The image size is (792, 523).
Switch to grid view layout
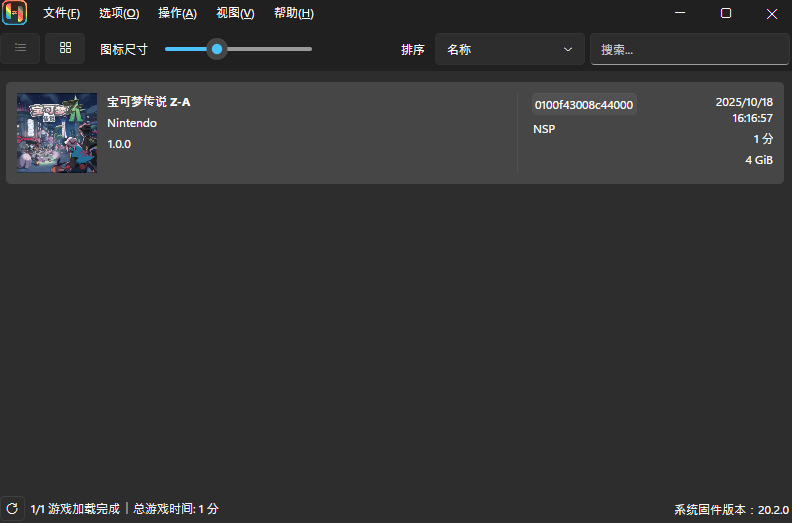point(65,48)
